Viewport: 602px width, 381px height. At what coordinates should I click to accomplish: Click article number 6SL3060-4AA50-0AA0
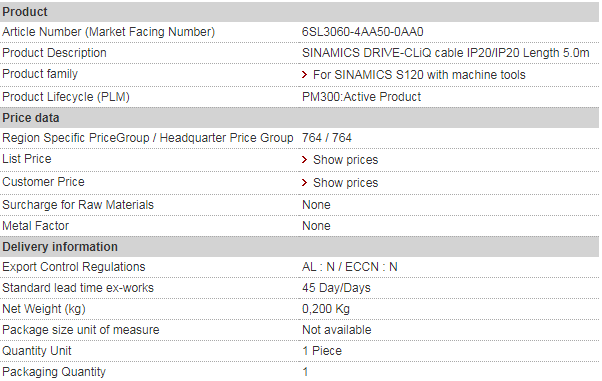362,31
